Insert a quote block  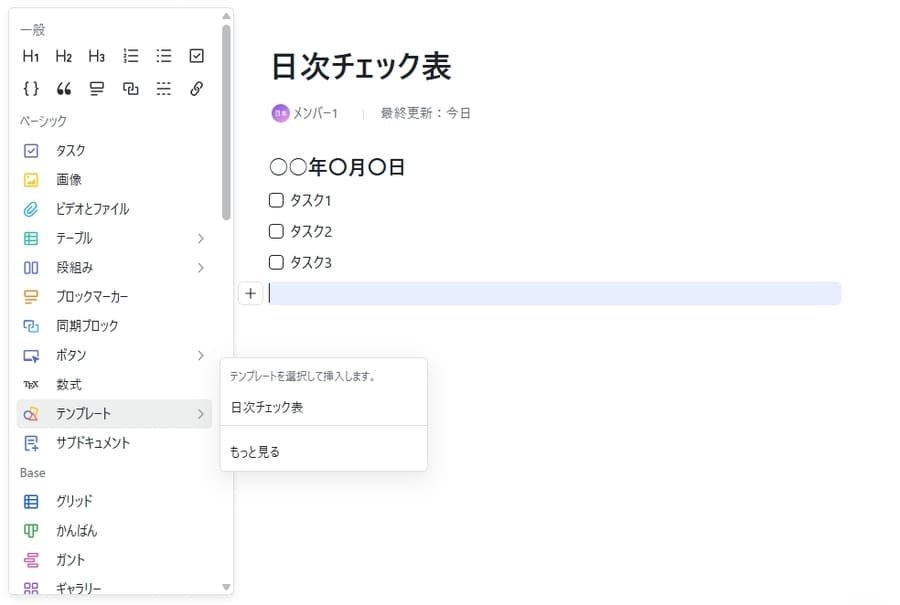click(63, 88)
